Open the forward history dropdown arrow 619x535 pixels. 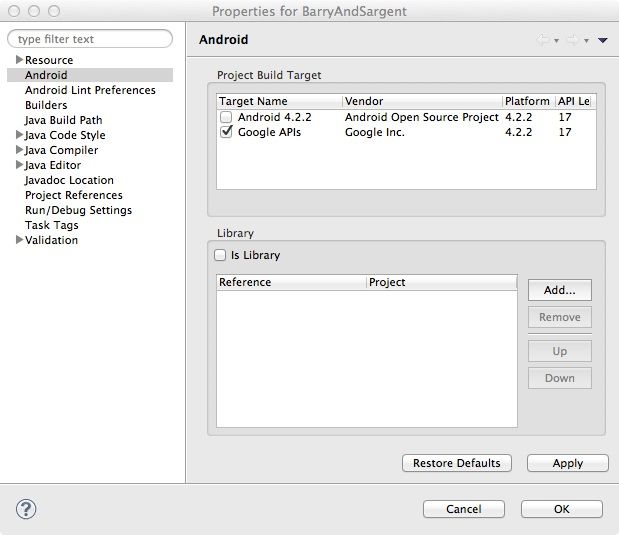click(x=586, y=41)
